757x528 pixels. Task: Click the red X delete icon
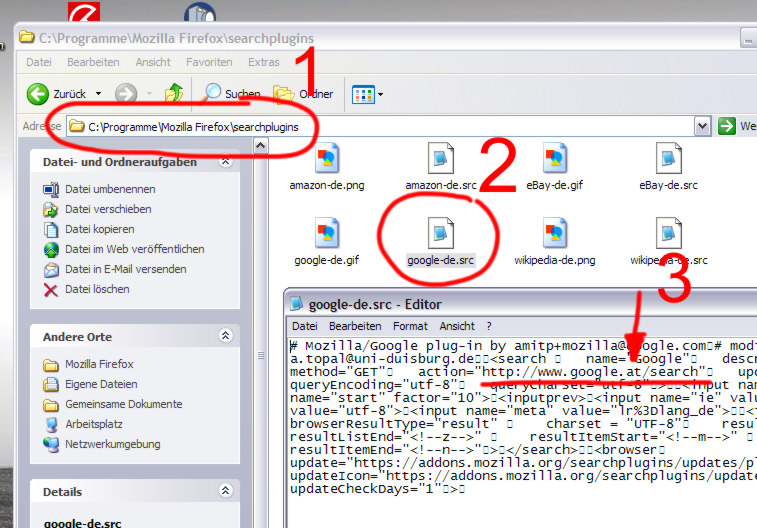pos(51,290)
